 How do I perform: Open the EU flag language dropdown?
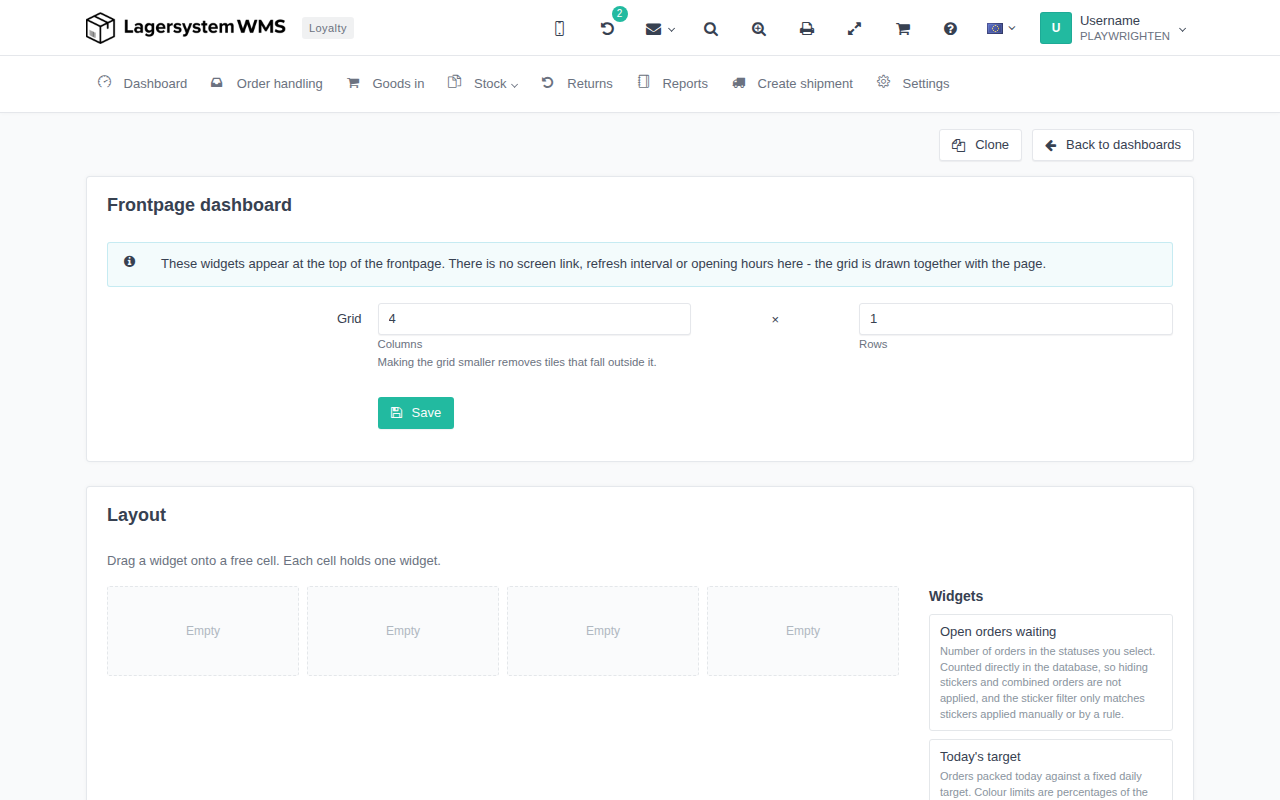tap(1001, 29)
